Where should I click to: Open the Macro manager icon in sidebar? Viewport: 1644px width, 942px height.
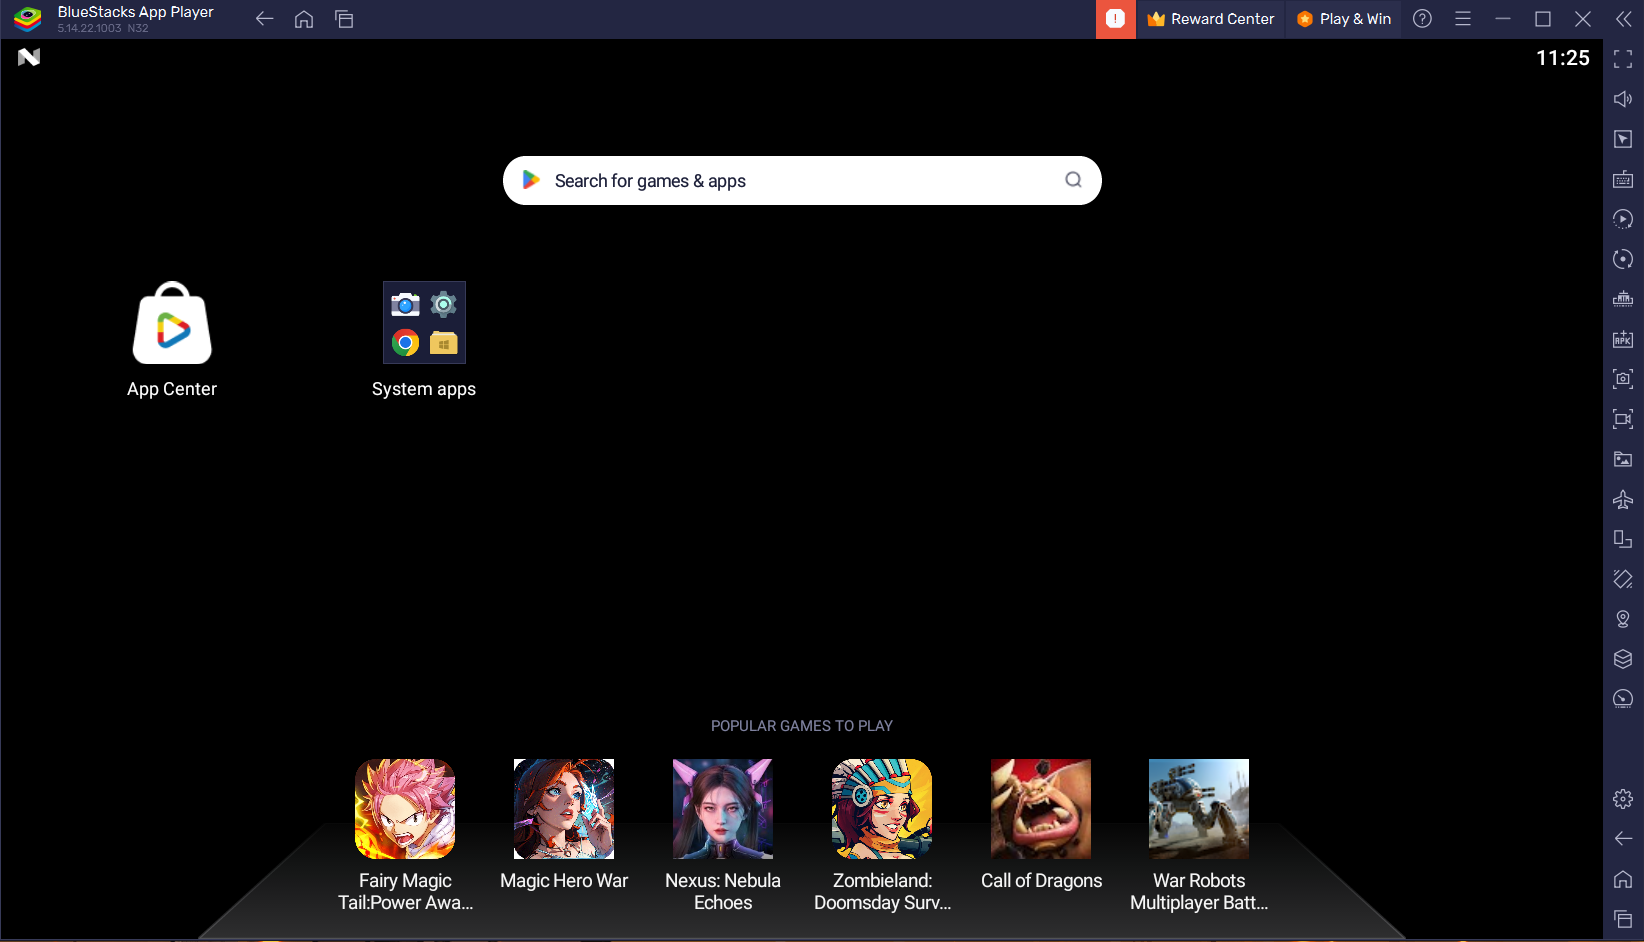coord(1623,219)
